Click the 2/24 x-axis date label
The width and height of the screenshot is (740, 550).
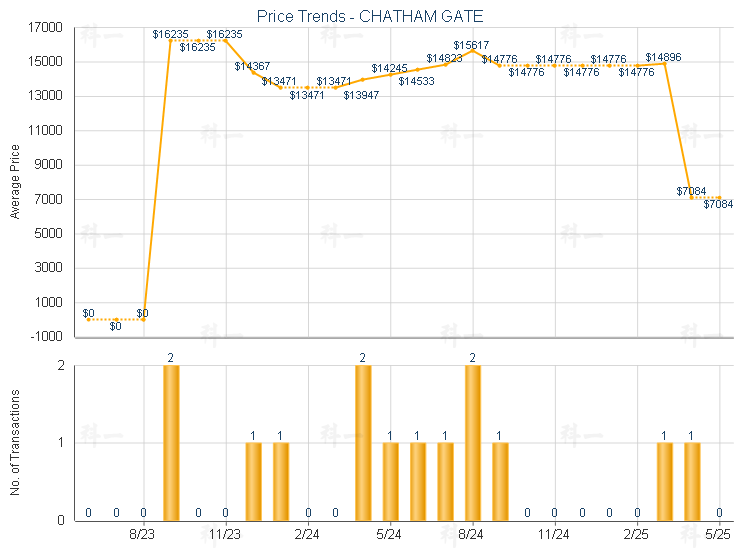(x=308, y=536)
